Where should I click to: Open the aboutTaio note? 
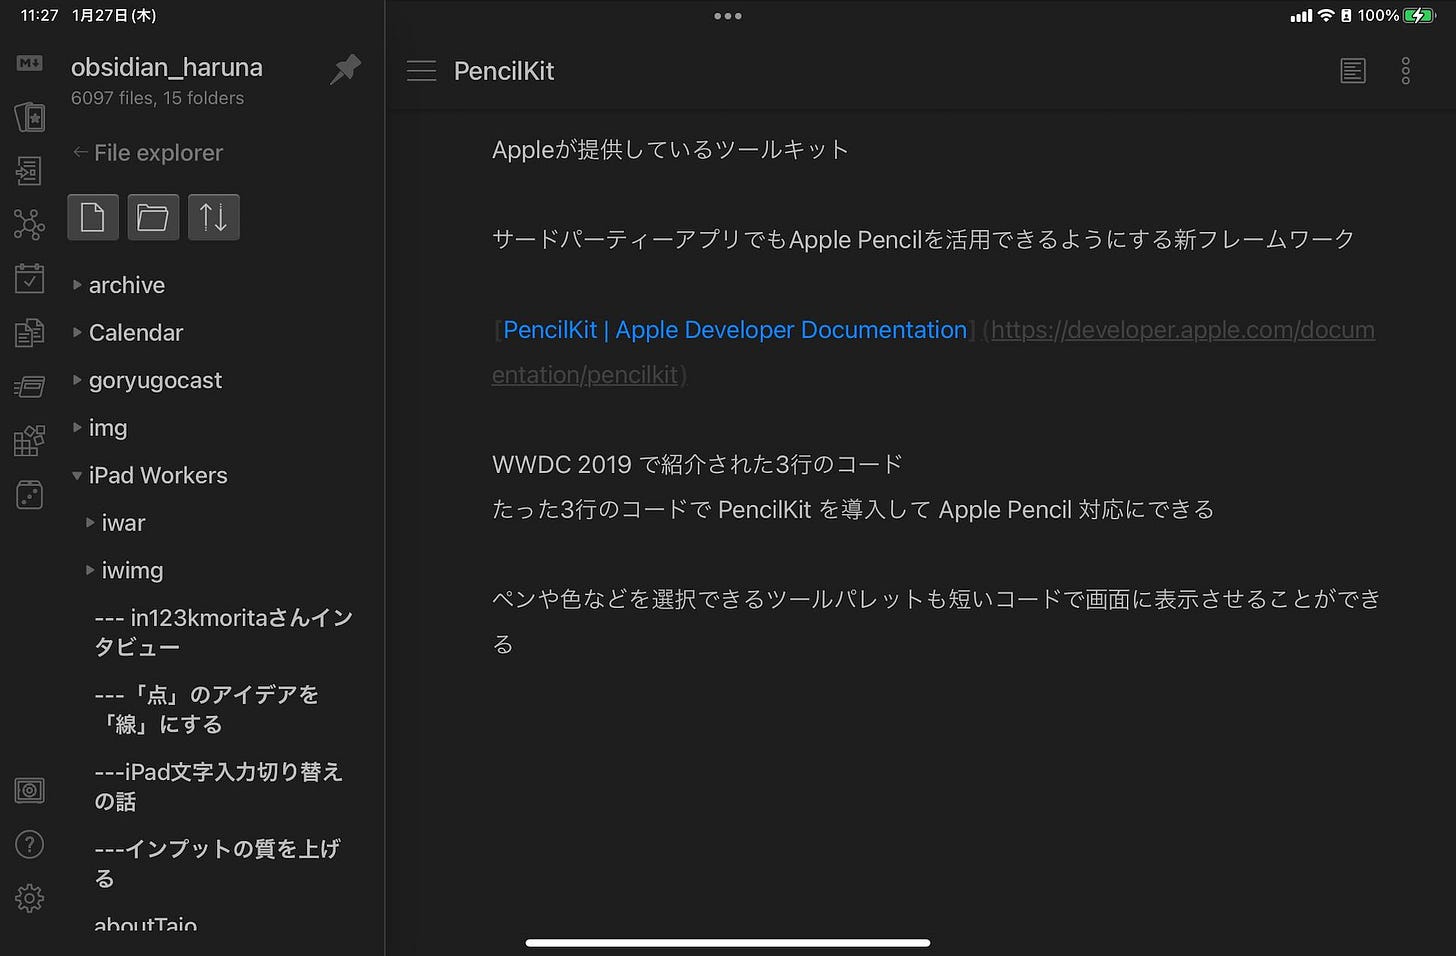pos(146,922)
